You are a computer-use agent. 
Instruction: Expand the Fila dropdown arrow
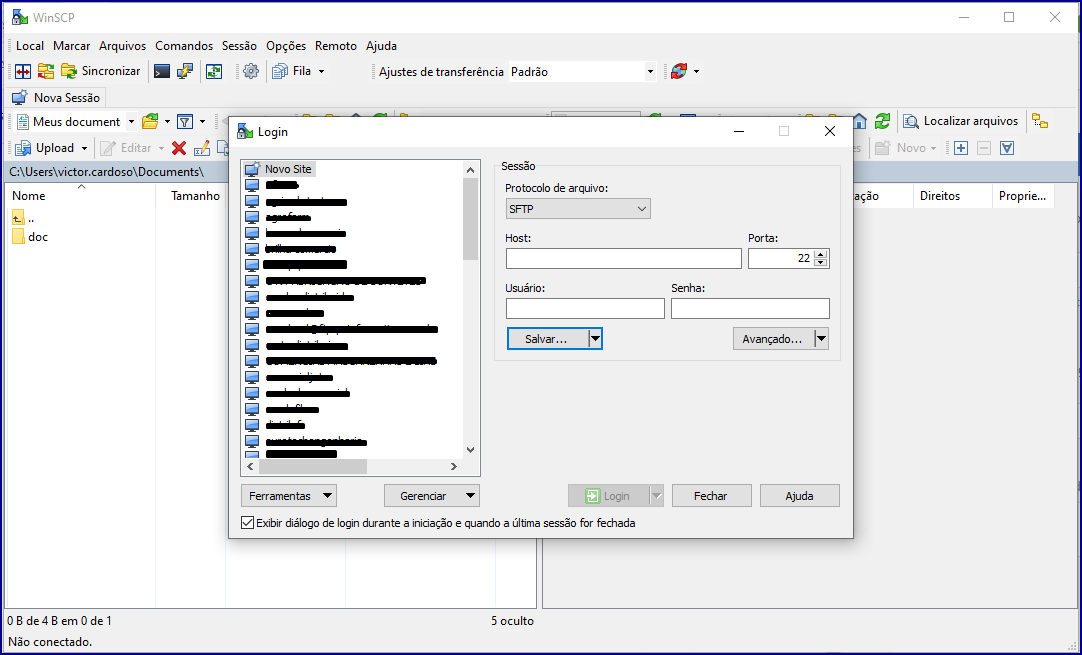coord(322,72)
